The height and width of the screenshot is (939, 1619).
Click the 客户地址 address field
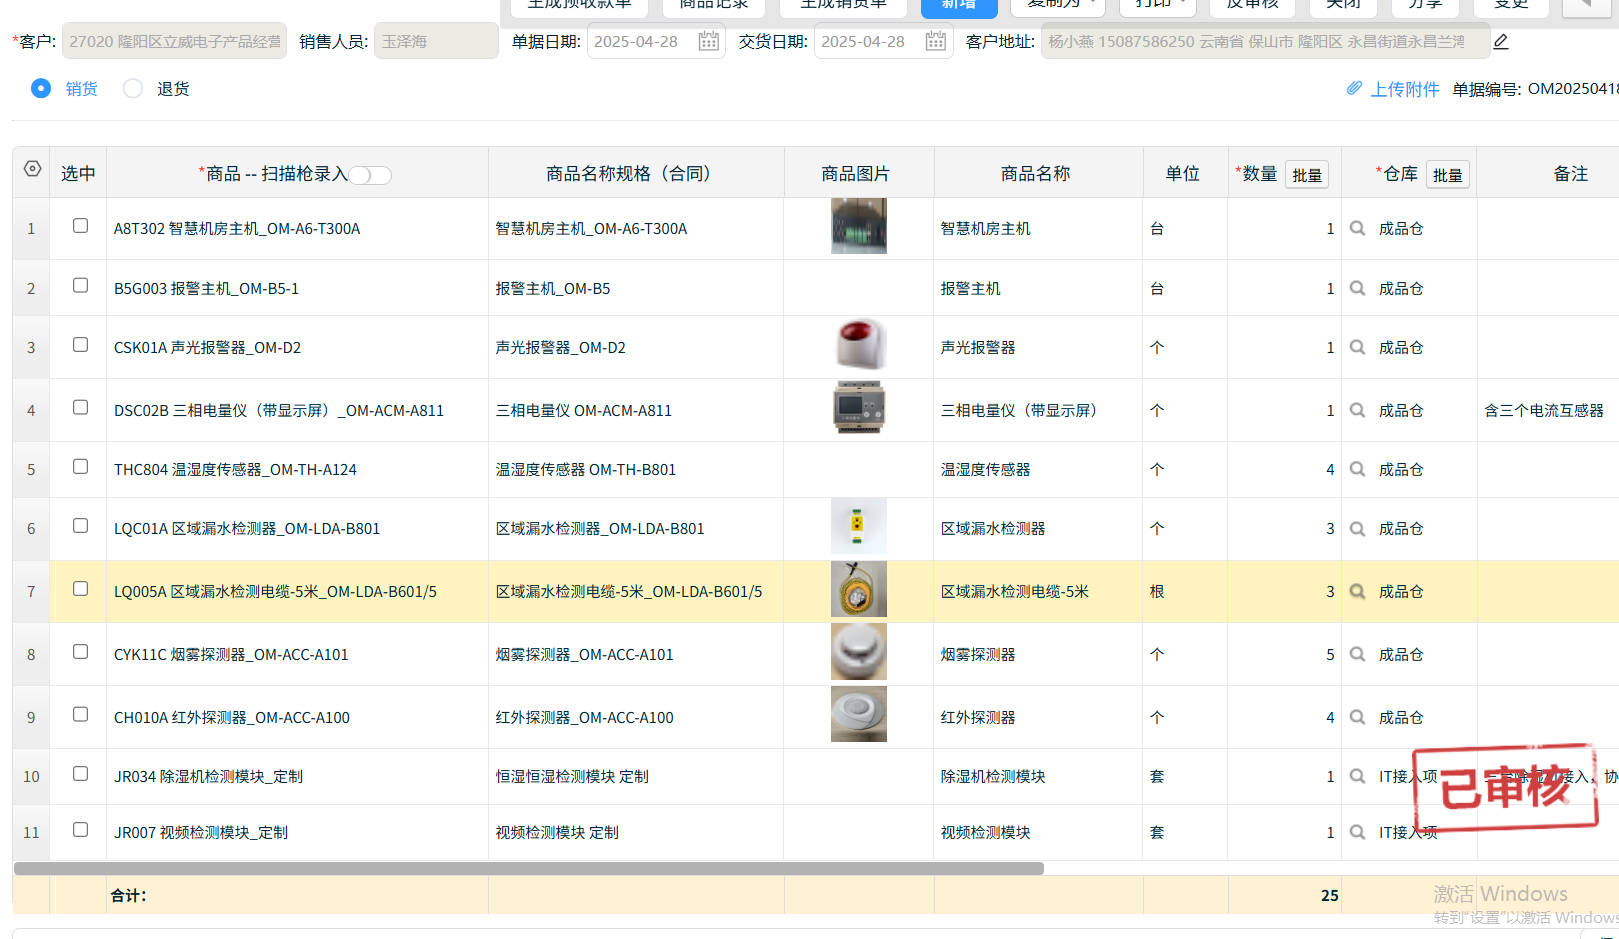pos(1265,41)
